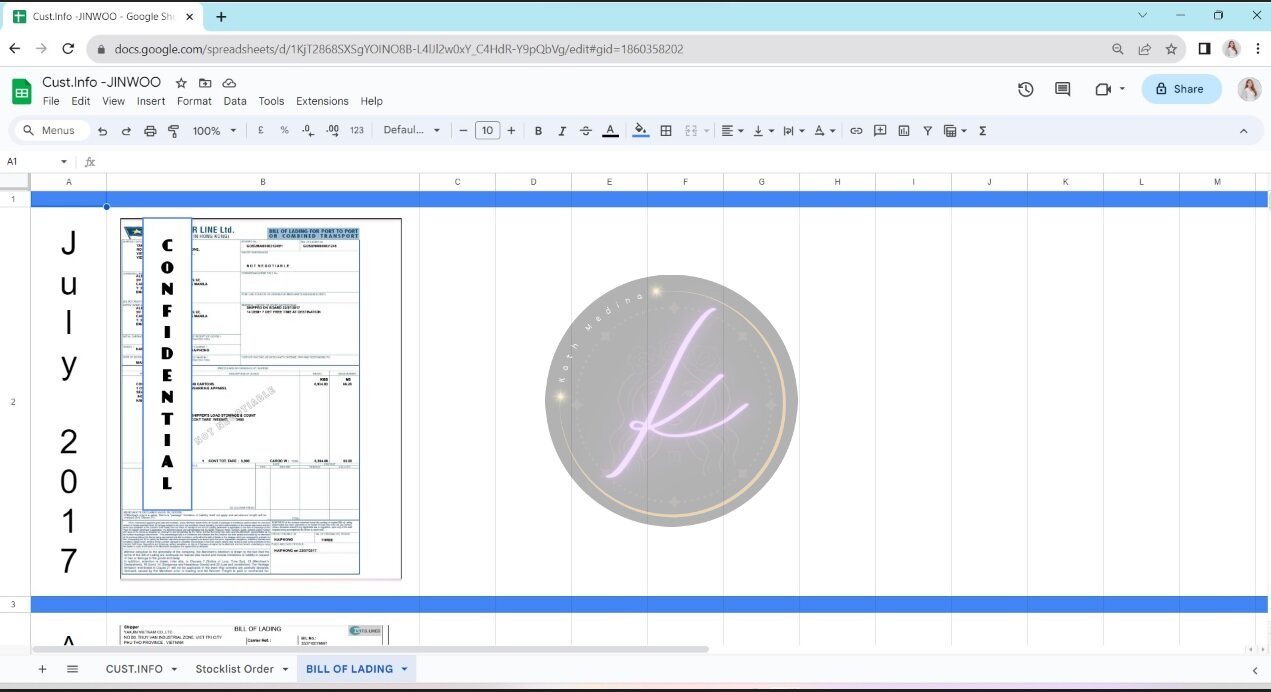Image resolution: width=1271 pixels, height=692 pixels.
Task: Open text rotation dropdown
Action: 825,131
